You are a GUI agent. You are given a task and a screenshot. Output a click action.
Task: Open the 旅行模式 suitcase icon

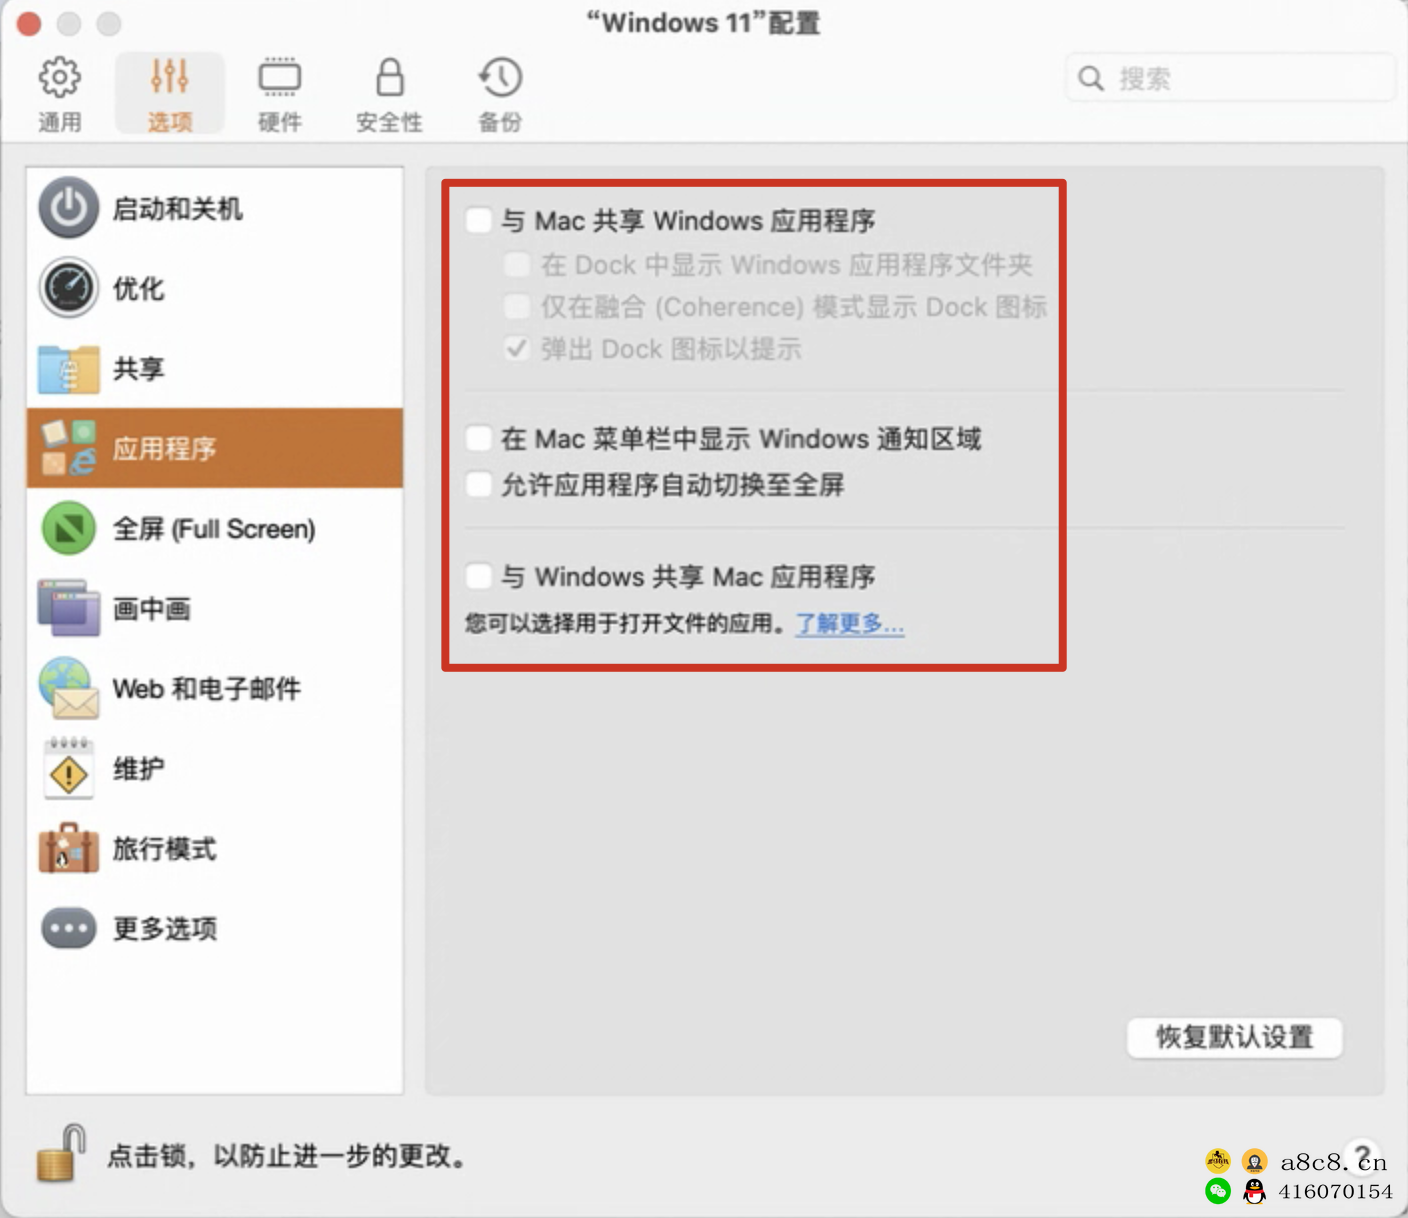[x=68, y=848]
